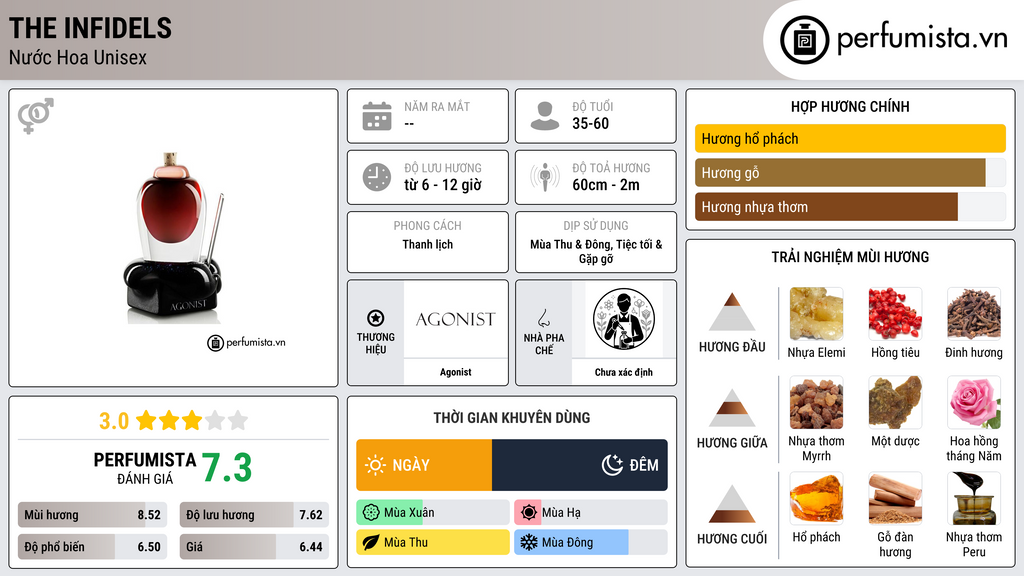The height and width of the screenshot is (576, 1024).
Task: Click the Chưa xác định perfumer label
Action: click(x=624, y=372)
